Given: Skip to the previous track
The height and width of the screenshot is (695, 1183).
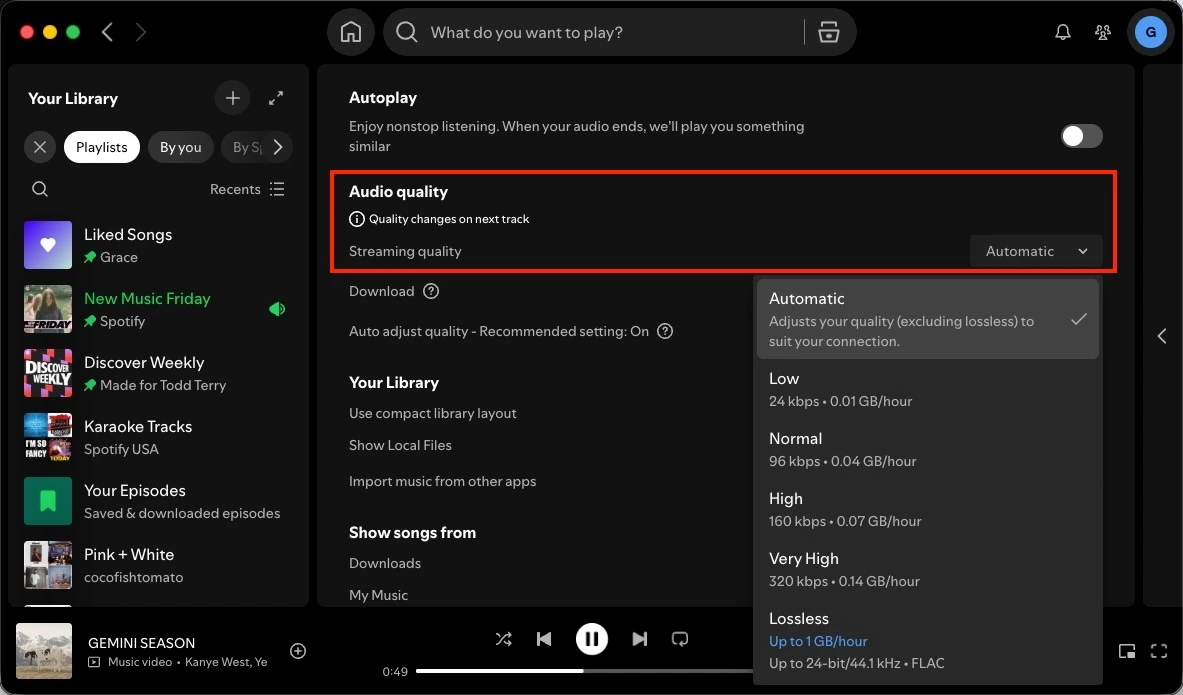Looking at the screenshot, I should point(544,639).
